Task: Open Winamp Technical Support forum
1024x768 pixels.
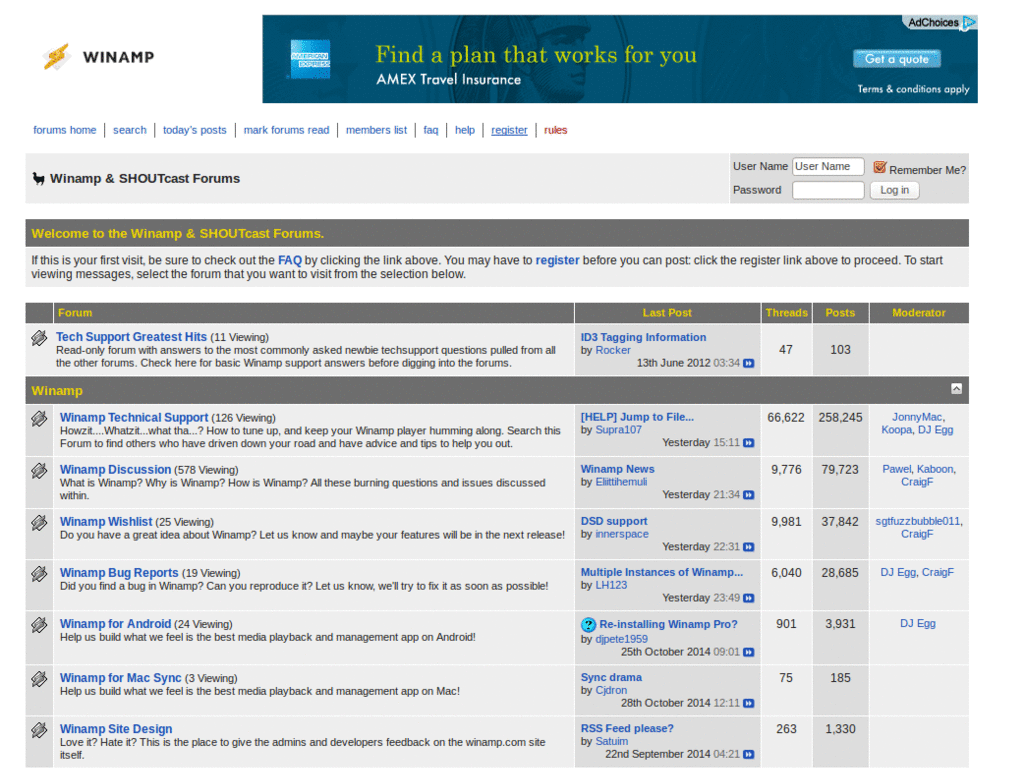Action: [134, 417]
